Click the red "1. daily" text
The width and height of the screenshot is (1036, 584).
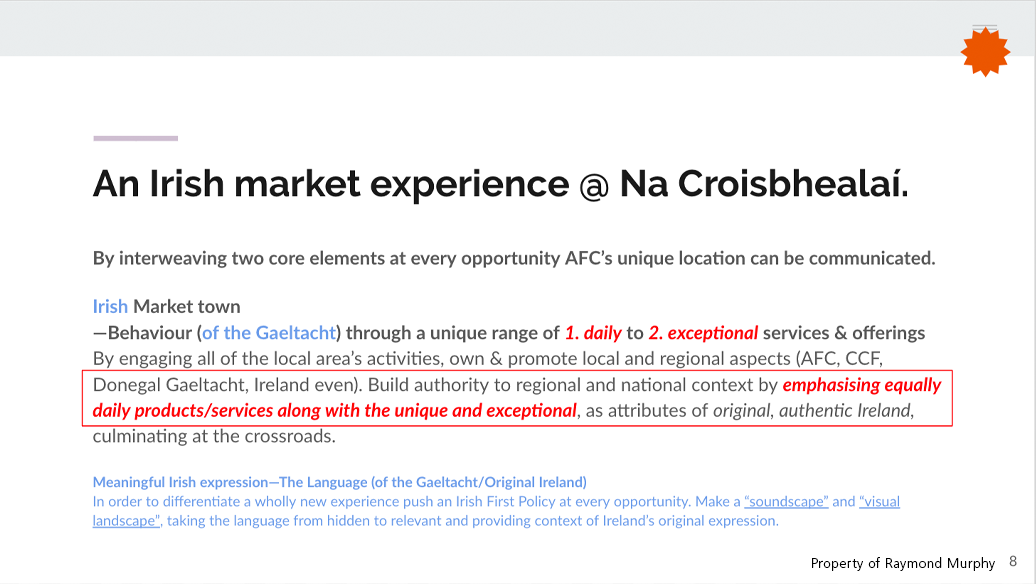click(x=593, y=332)
